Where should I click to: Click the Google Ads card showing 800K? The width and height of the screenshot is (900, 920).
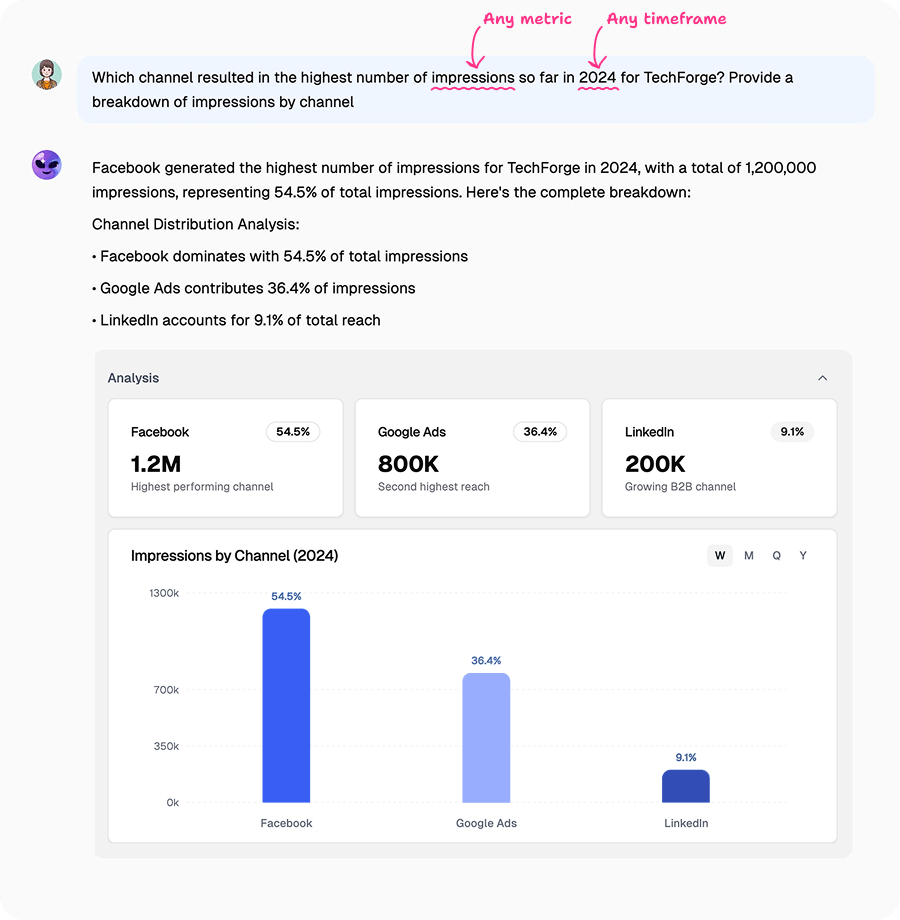click(x=472, y=458)
